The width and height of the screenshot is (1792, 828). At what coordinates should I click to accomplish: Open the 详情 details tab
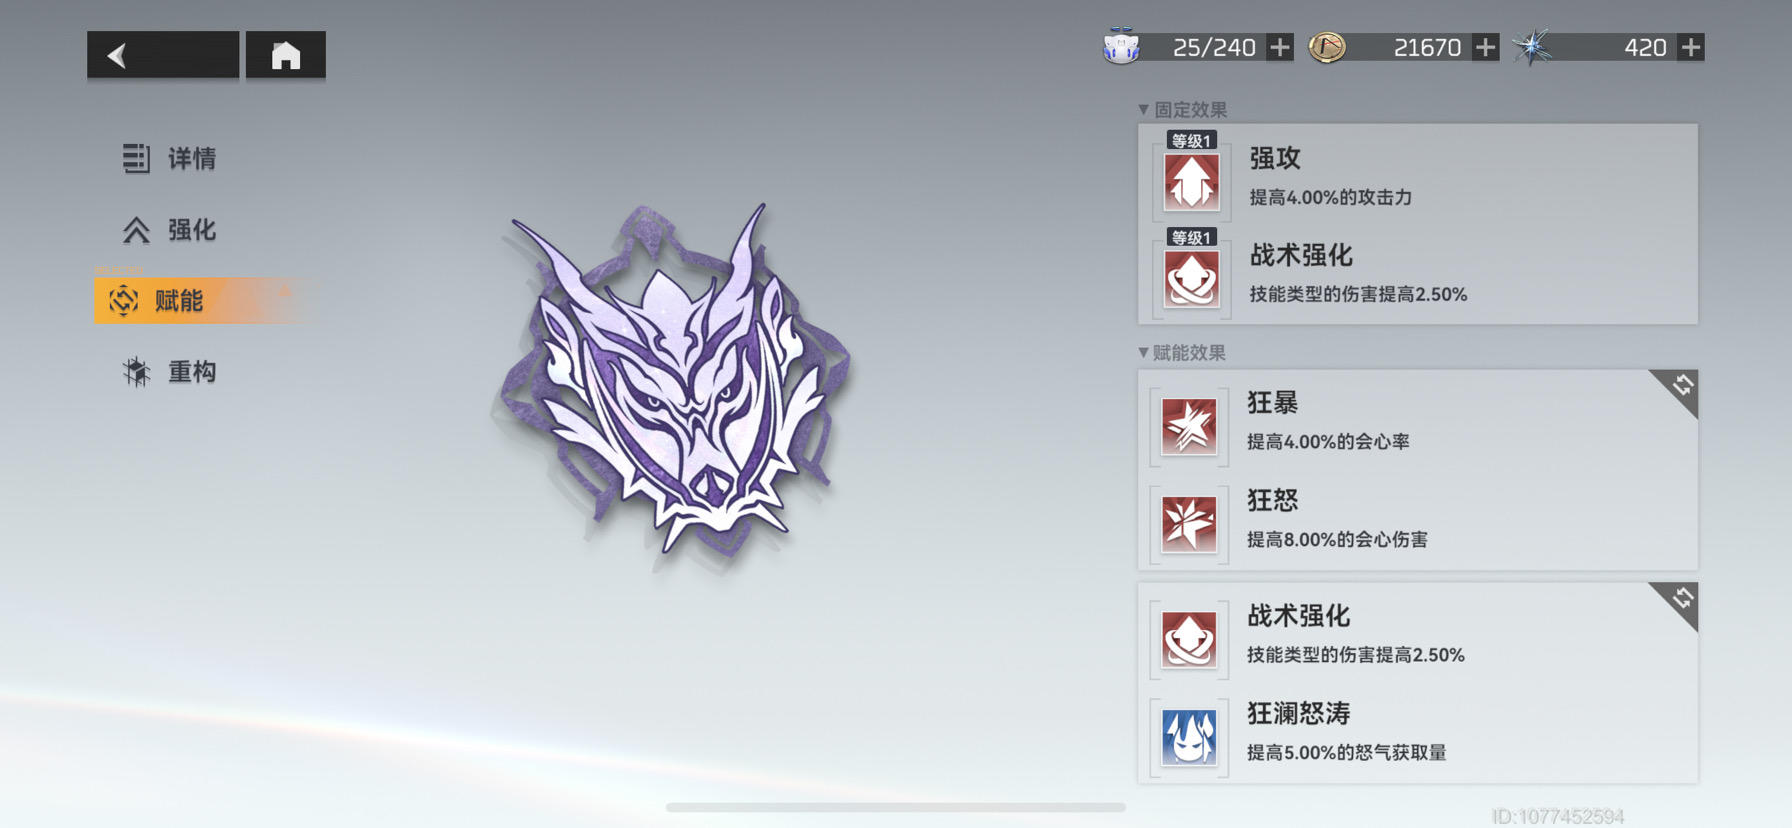coord(170,158)
